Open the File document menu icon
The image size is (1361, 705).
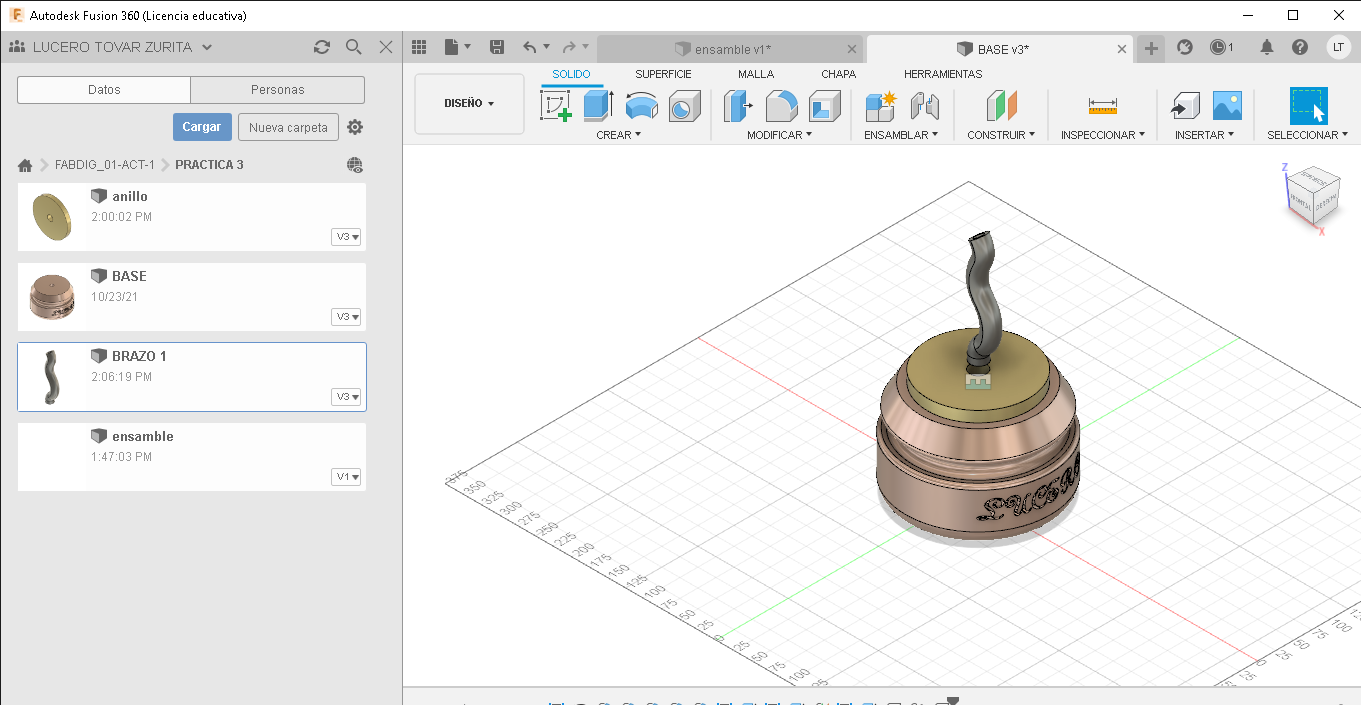point(457,47)
